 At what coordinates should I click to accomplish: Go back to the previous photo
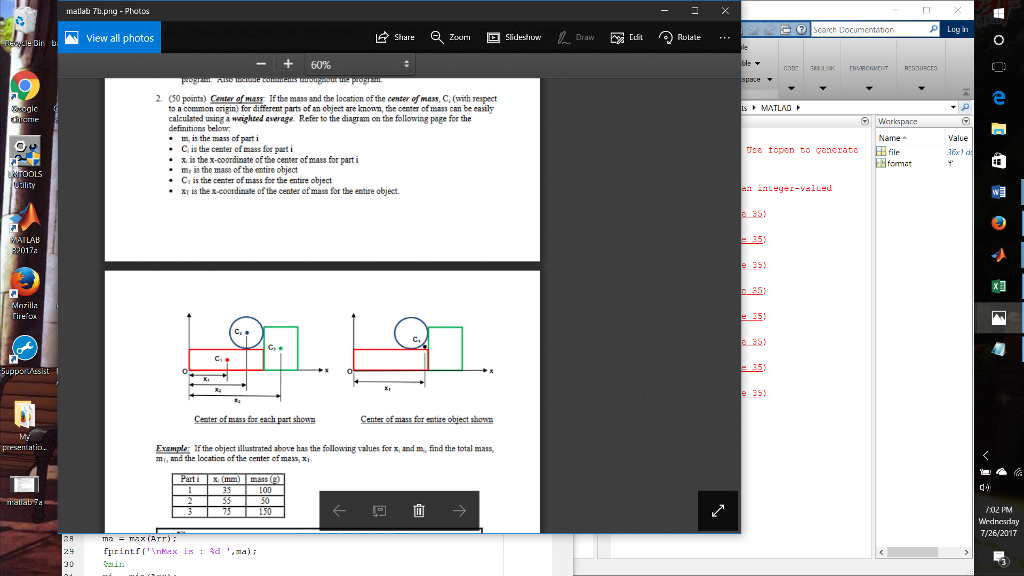339,510
